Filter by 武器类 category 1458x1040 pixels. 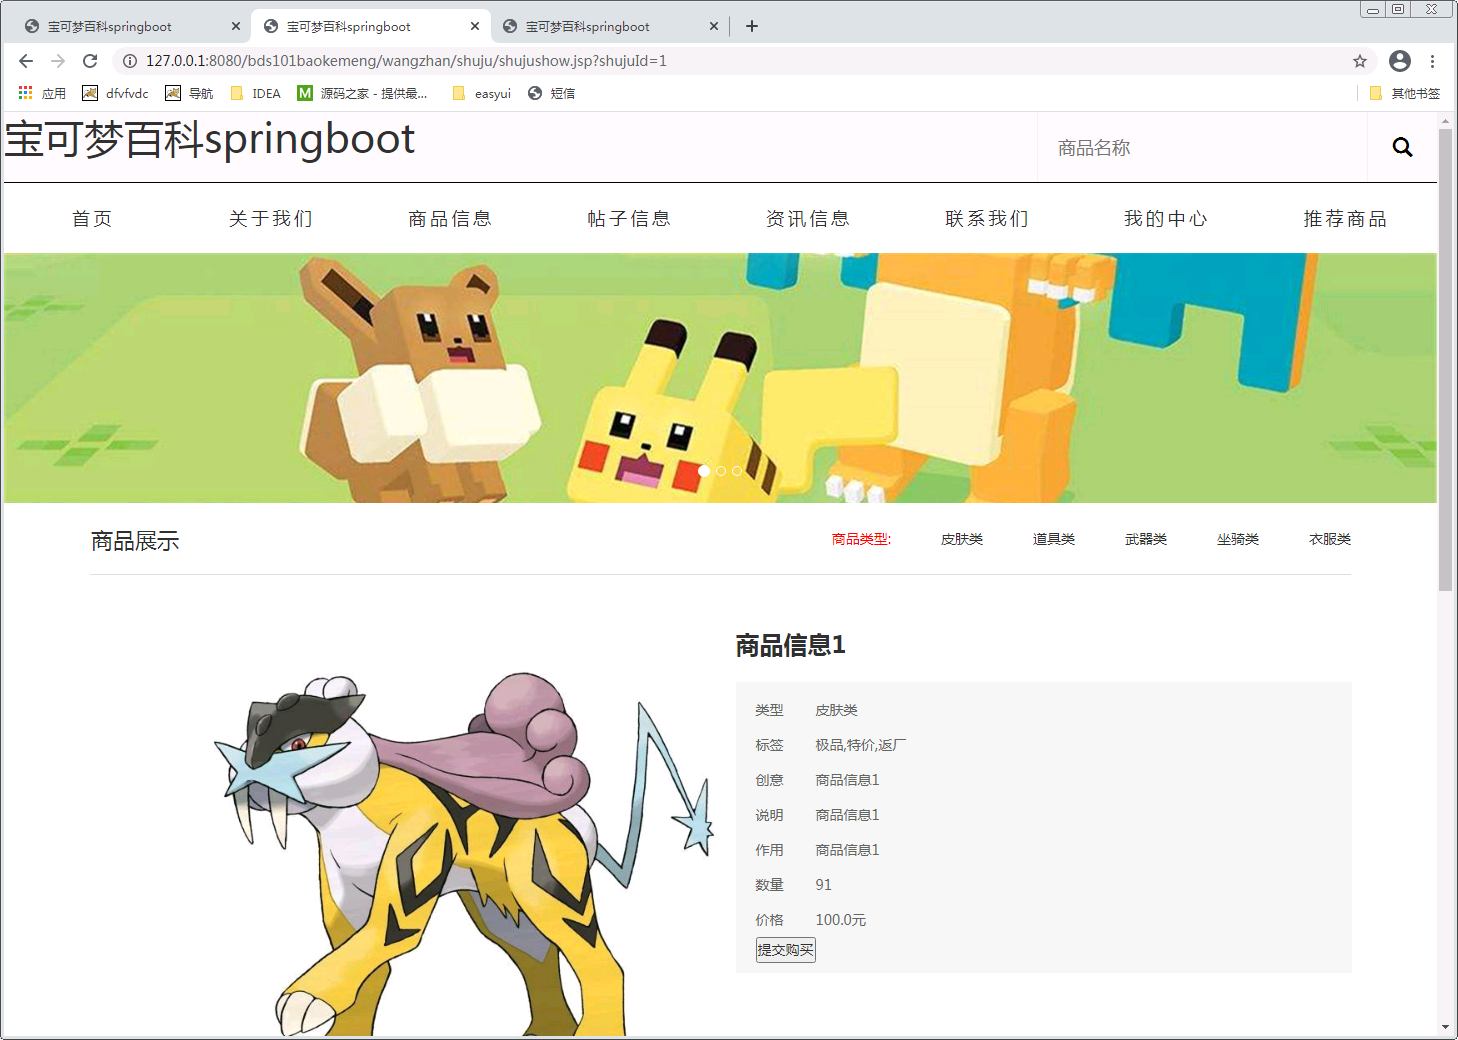[x=1146, y=539]
